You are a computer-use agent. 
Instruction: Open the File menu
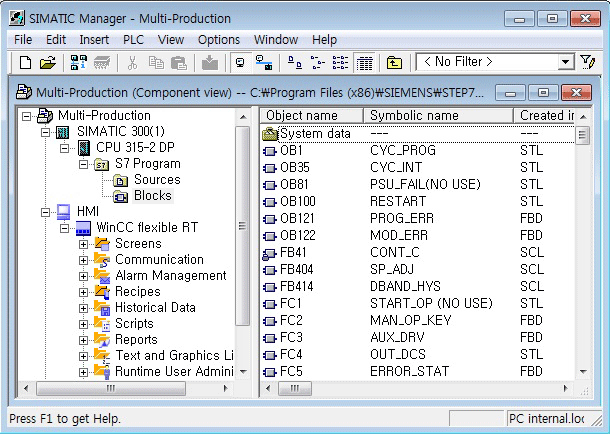23,40
